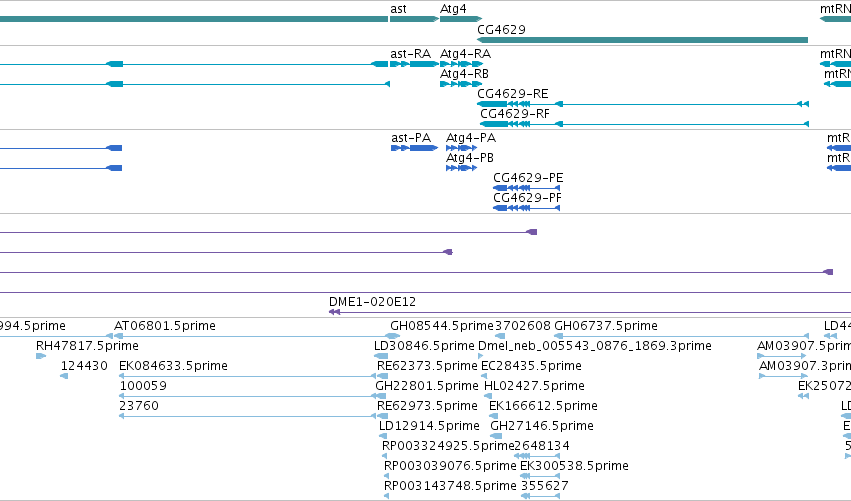Click the Atg4 gene label
This screenshot has height=501, width=851.
coord(453,9)
